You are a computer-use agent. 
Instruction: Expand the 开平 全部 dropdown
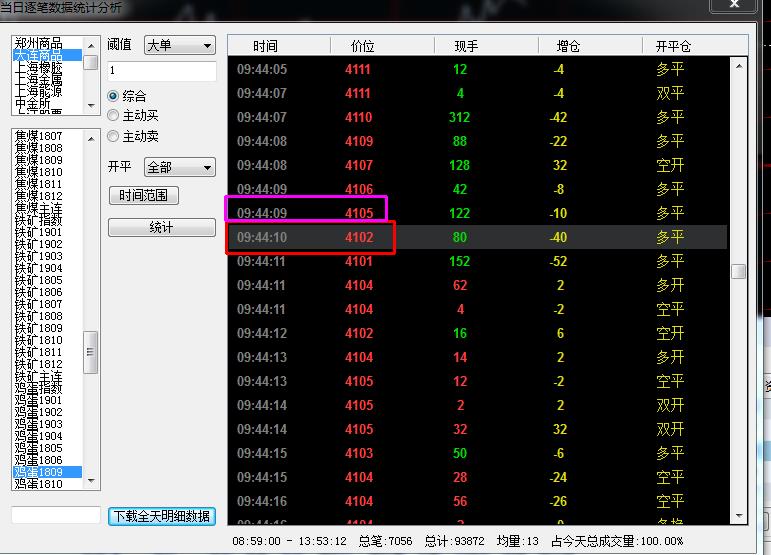pos(180,167)
